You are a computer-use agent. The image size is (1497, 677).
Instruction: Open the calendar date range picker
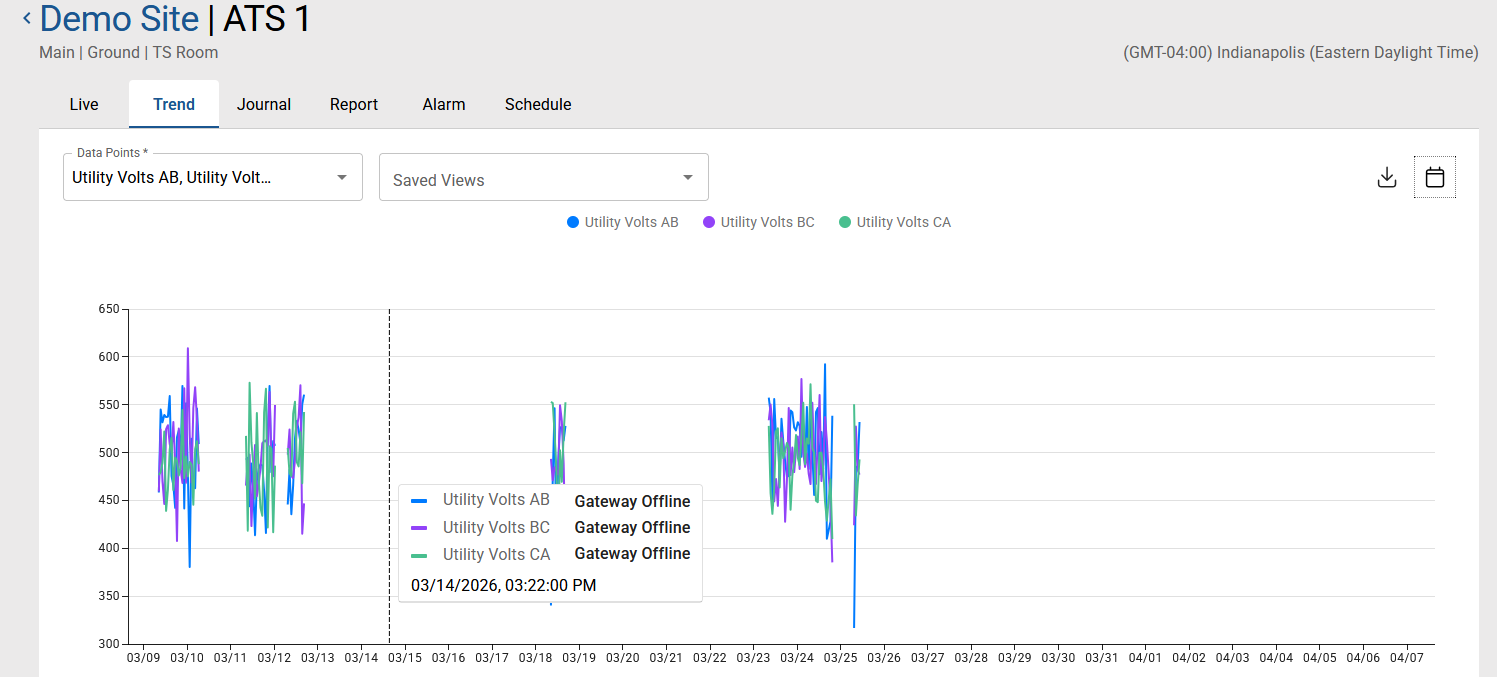tap(1434, 178)
